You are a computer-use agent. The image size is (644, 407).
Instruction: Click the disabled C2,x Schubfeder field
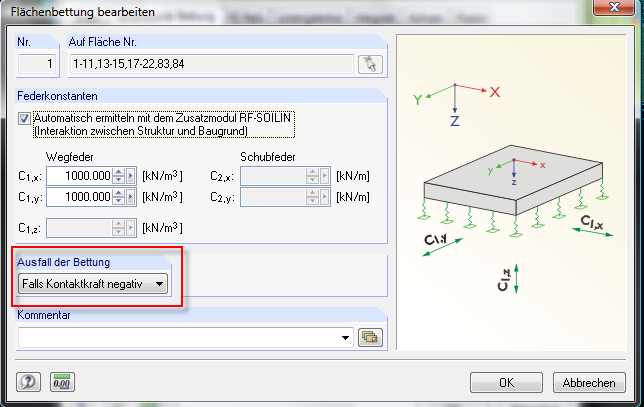274,176
